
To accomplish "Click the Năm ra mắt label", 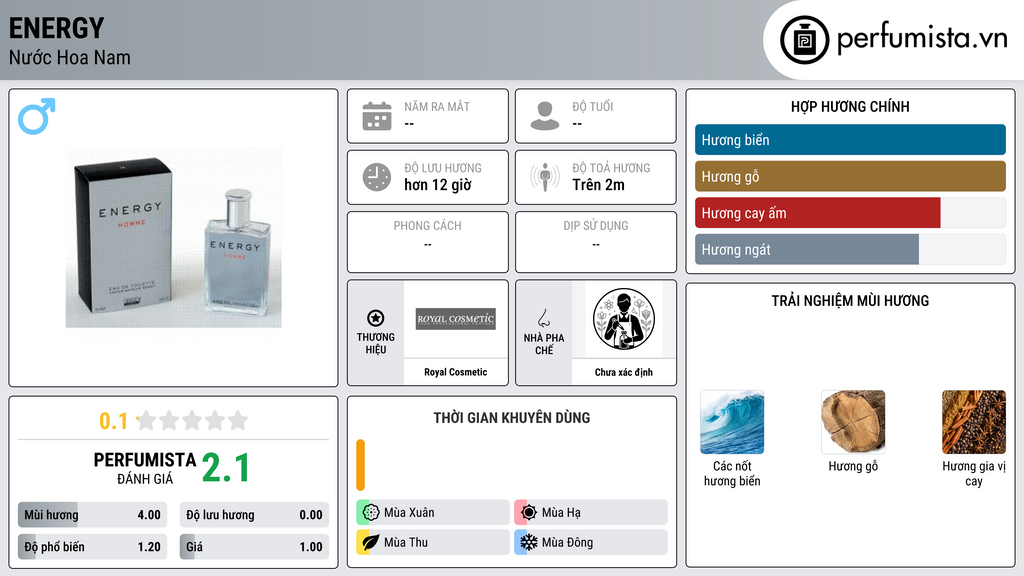I will [x=437, y=106].
